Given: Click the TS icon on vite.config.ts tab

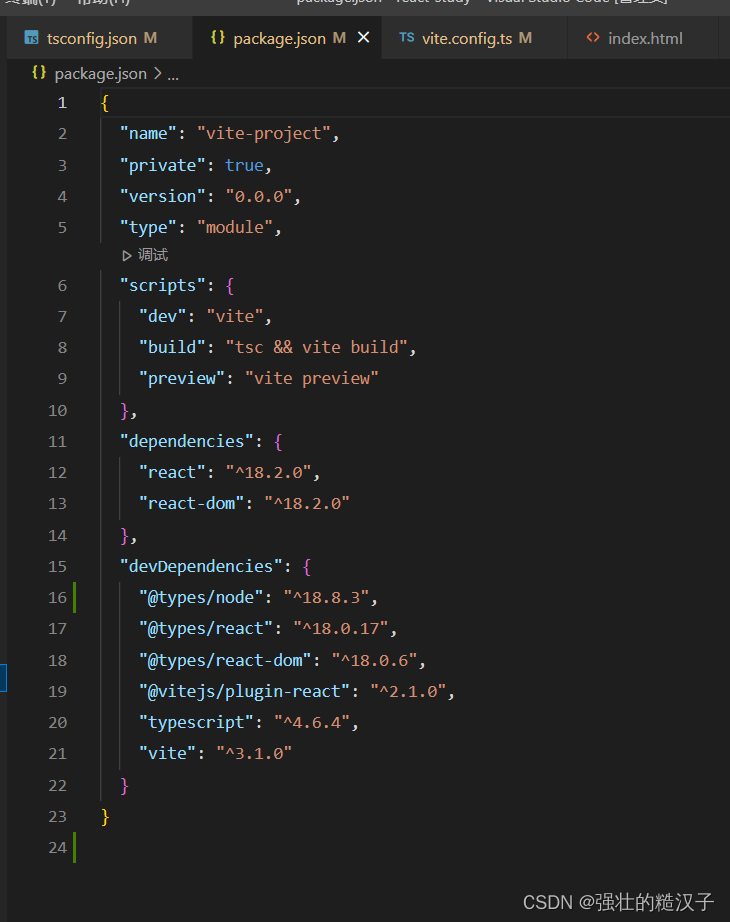Looking at the screenshot, I should coord(406,38).
